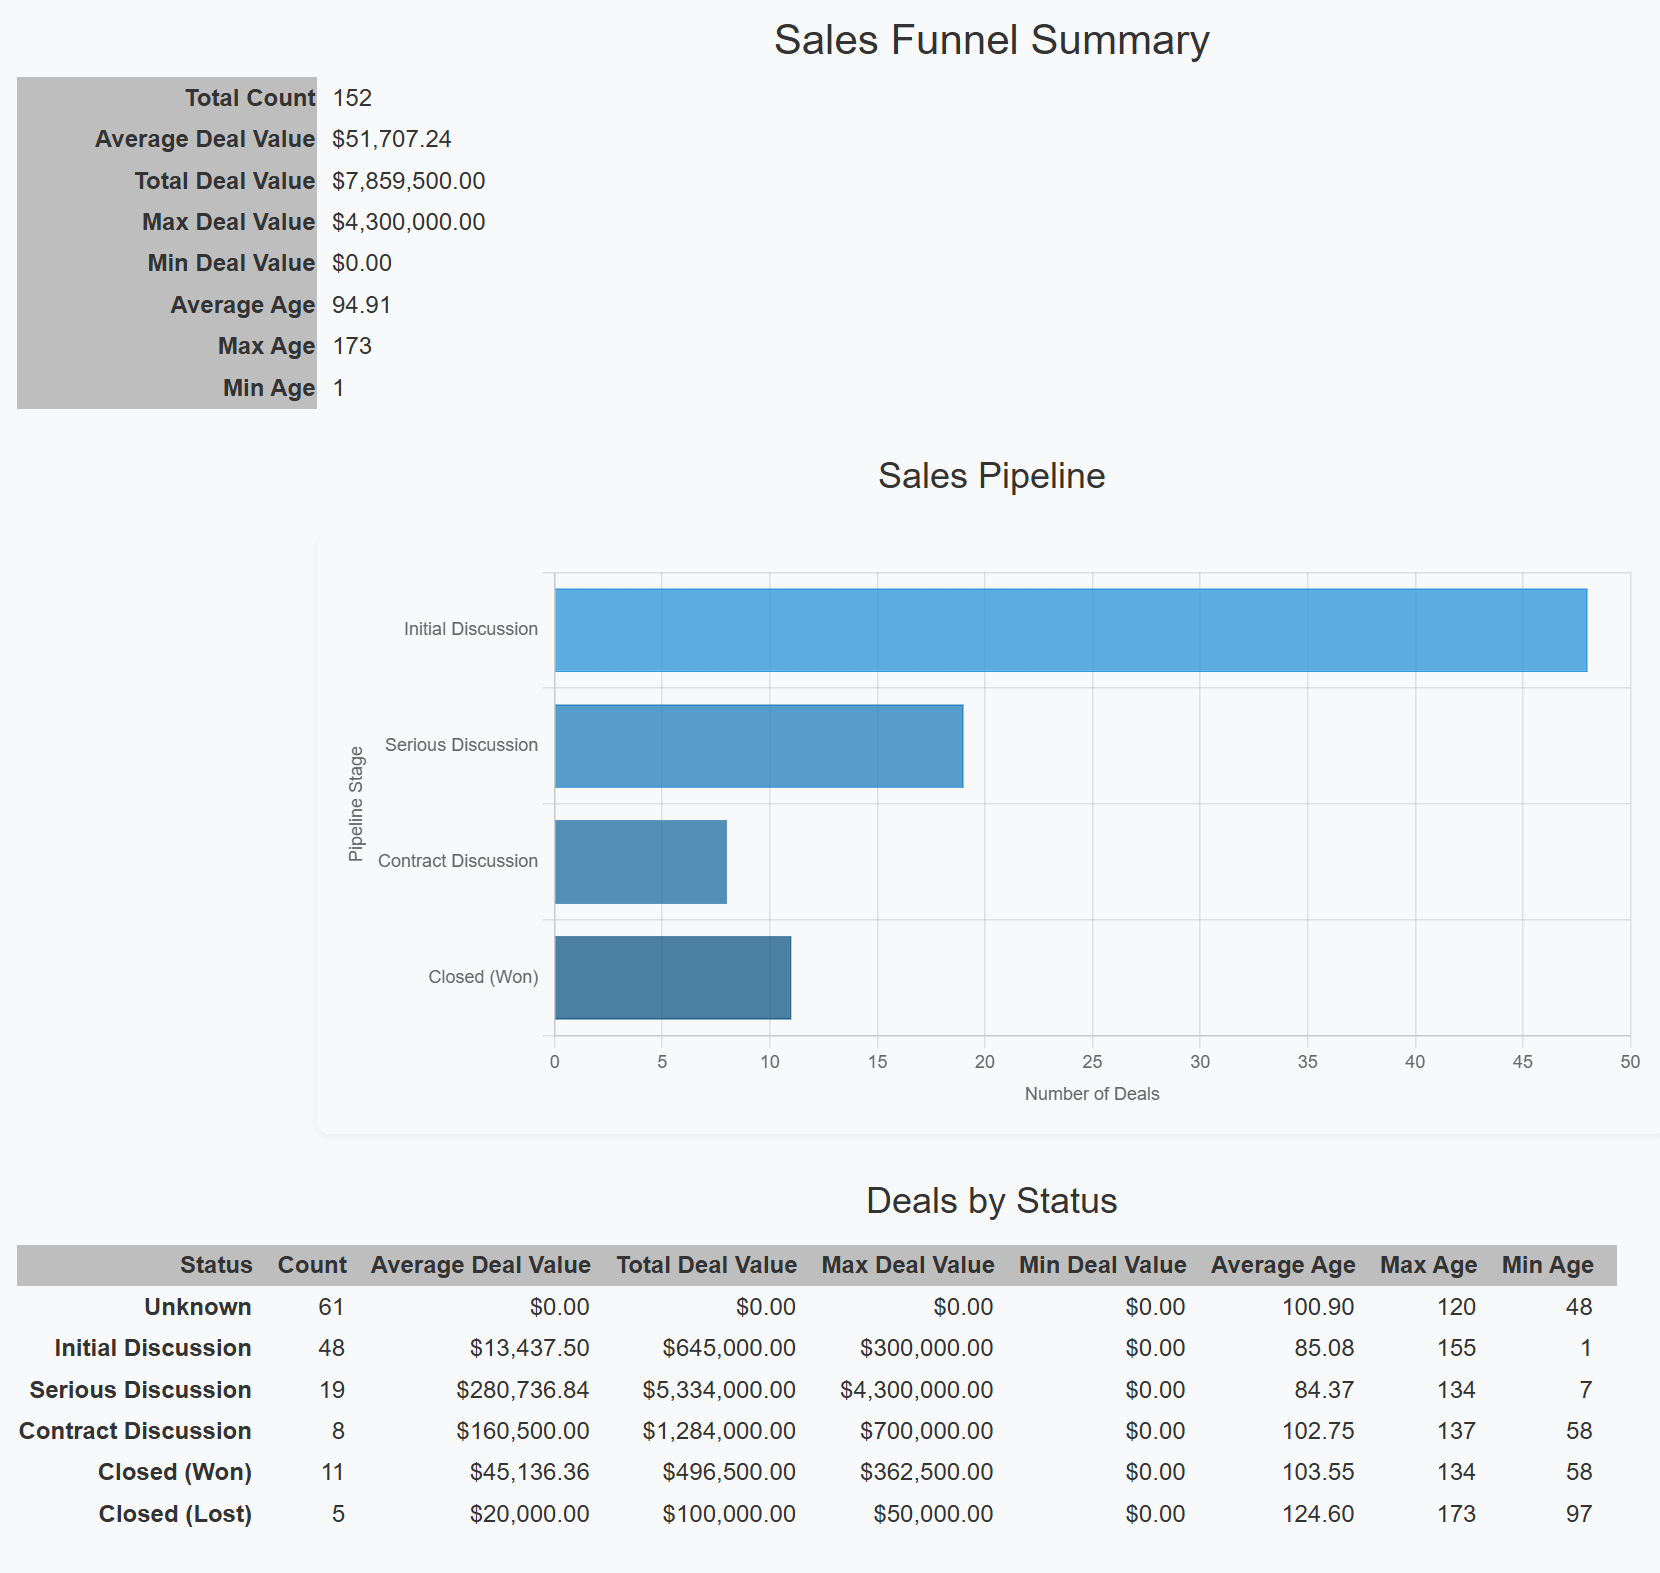Image resolution: width=1660 pixels, height=1573 pixels.
Task: Click the Closed (Lost) table row
Action: pos(175,1513)
